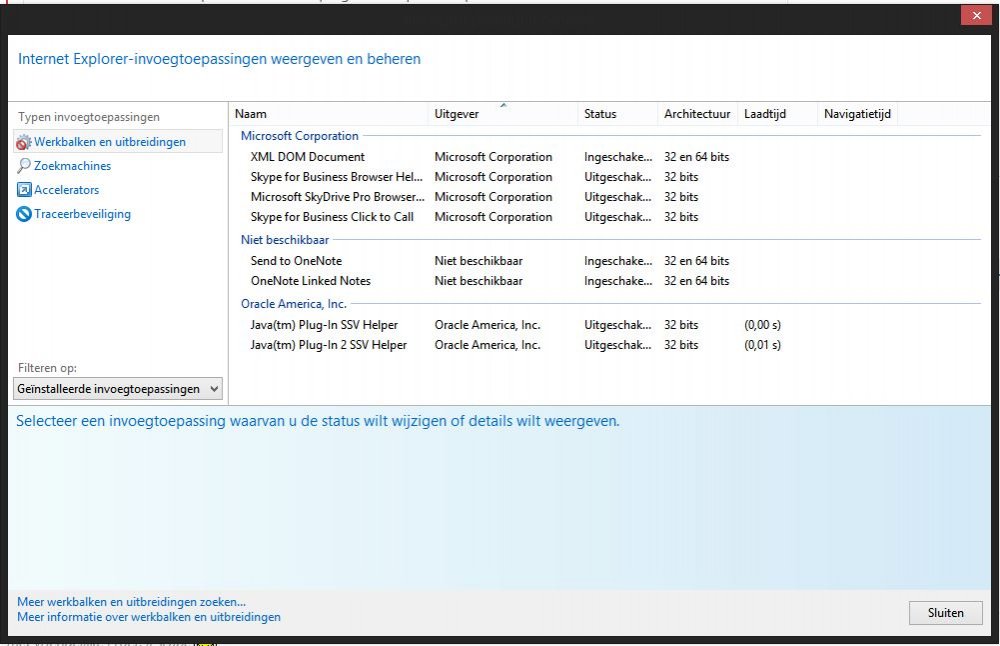Select Java(tm) Plug-In 2 SSV Helper
The width and height of the screenshot is (1000, 646).
(328, 345)
